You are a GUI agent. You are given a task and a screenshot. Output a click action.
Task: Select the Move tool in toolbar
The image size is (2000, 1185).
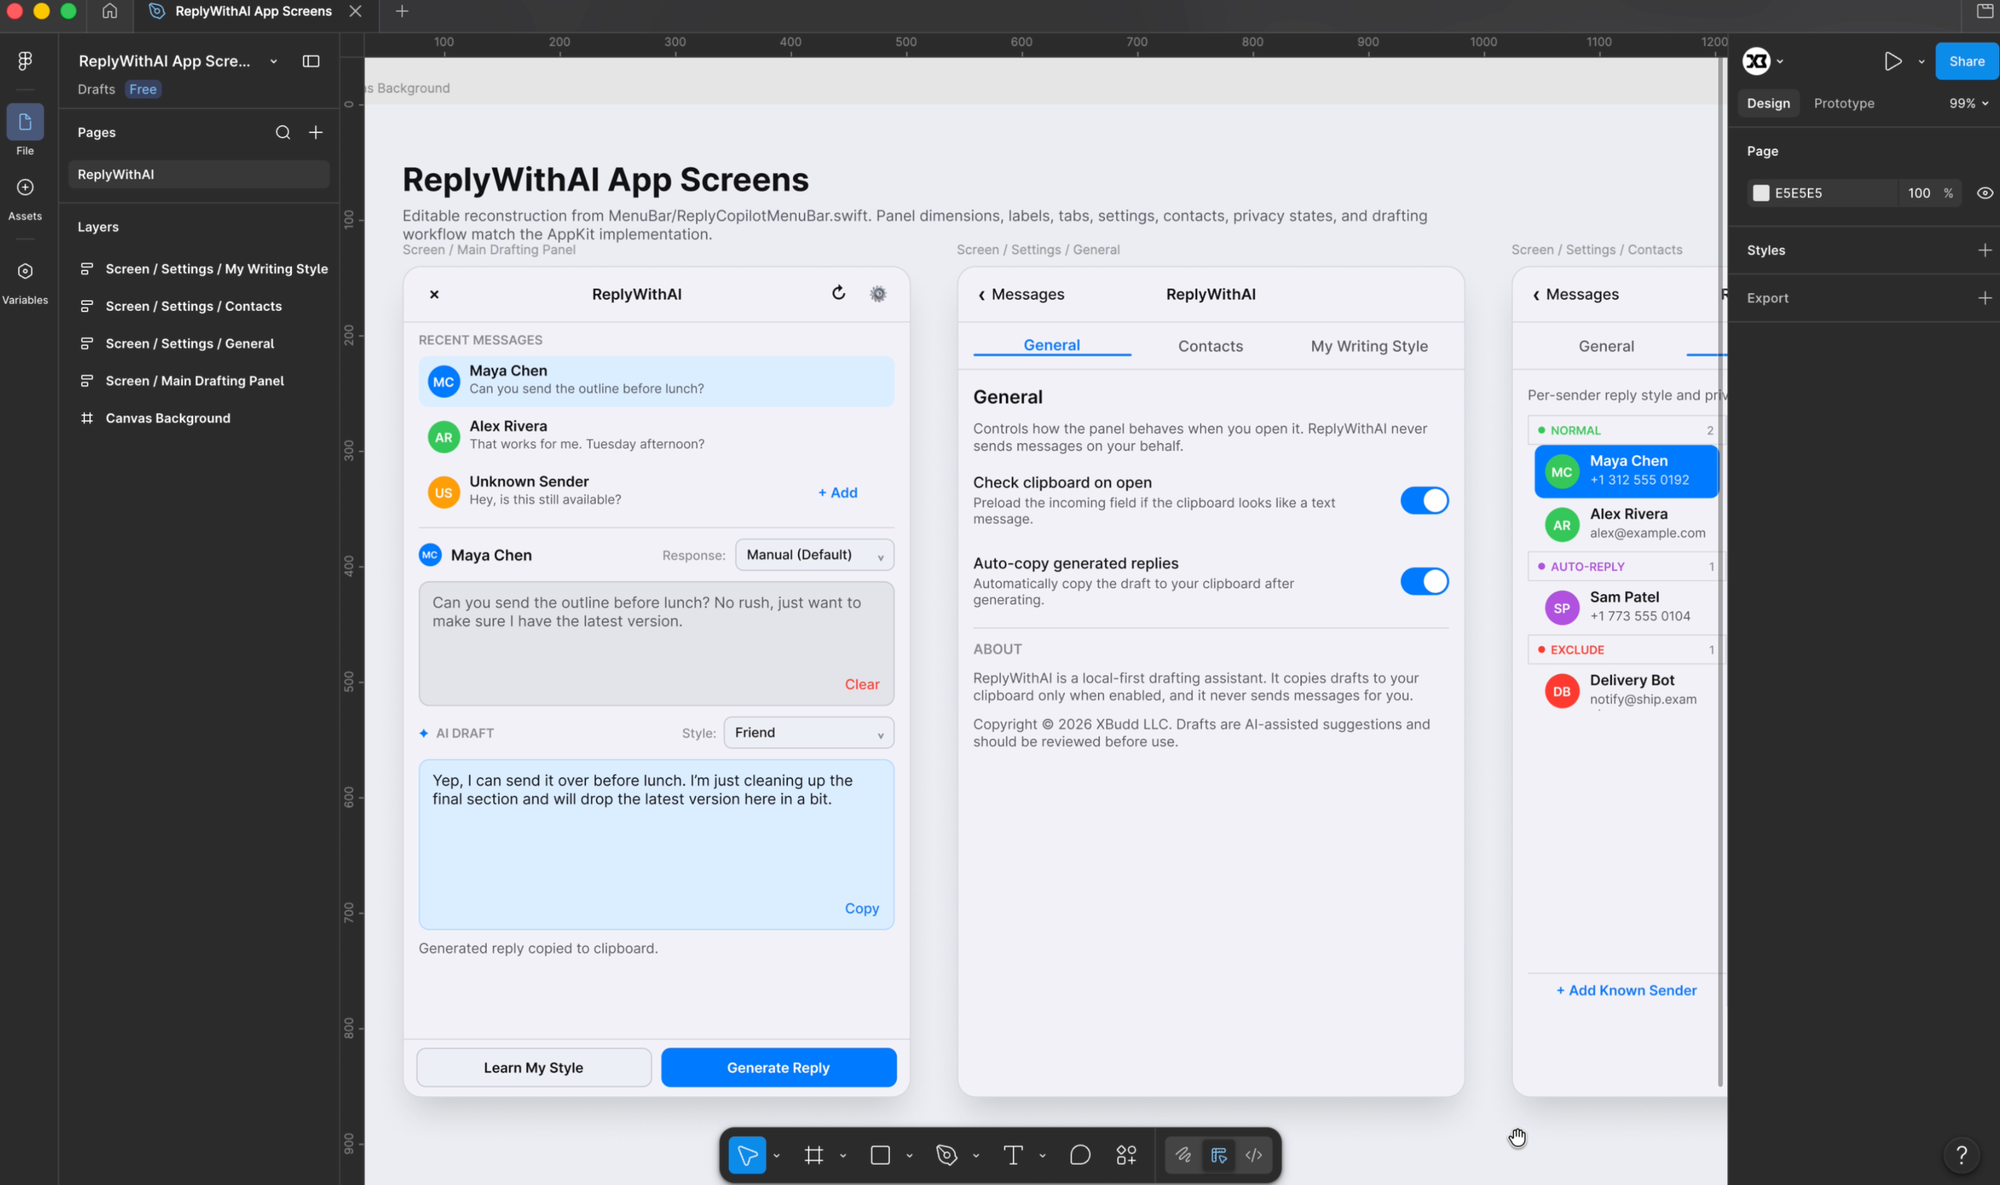point(747,1155)
